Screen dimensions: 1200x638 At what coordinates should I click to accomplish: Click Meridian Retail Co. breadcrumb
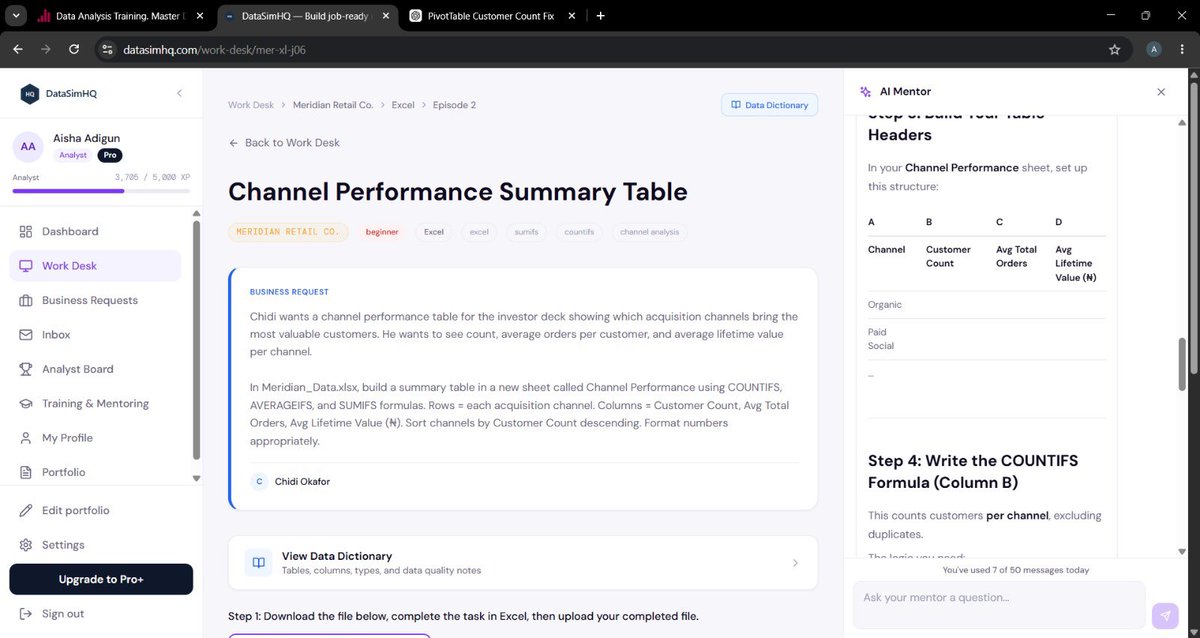(x=333, y=105)
